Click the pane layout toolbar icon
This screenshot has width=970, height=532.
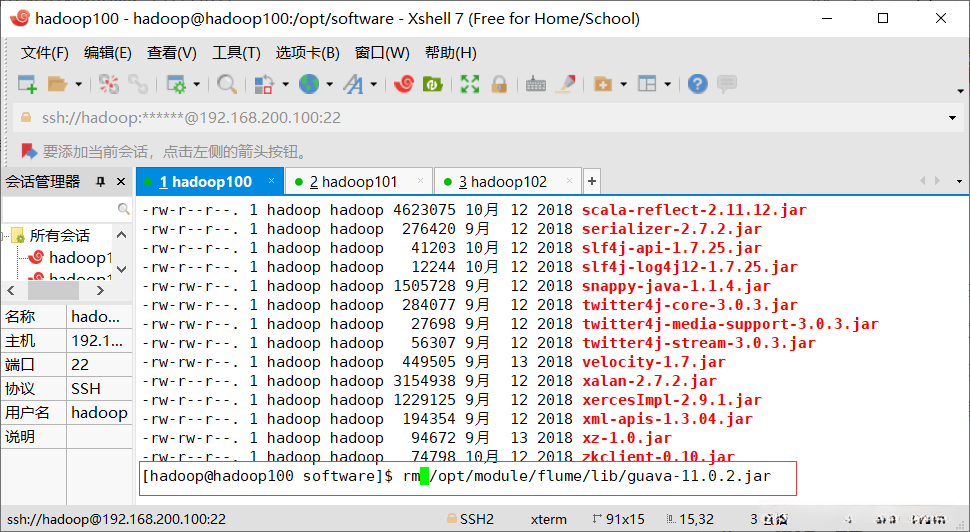647,84
